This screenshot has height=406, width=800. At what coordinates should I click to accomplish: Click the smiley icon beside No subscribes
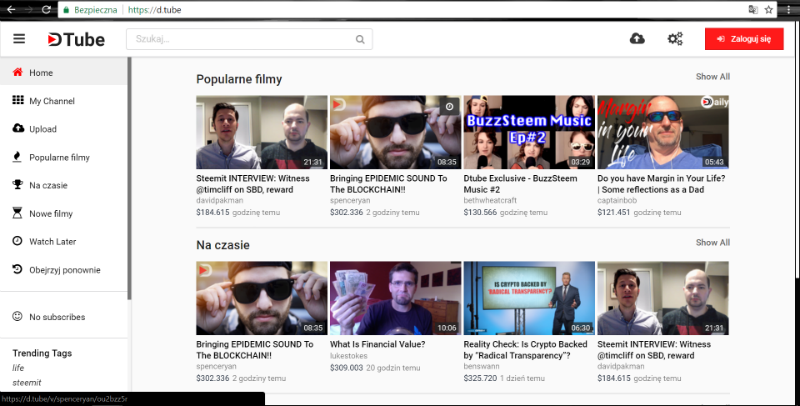pos(17,316)
